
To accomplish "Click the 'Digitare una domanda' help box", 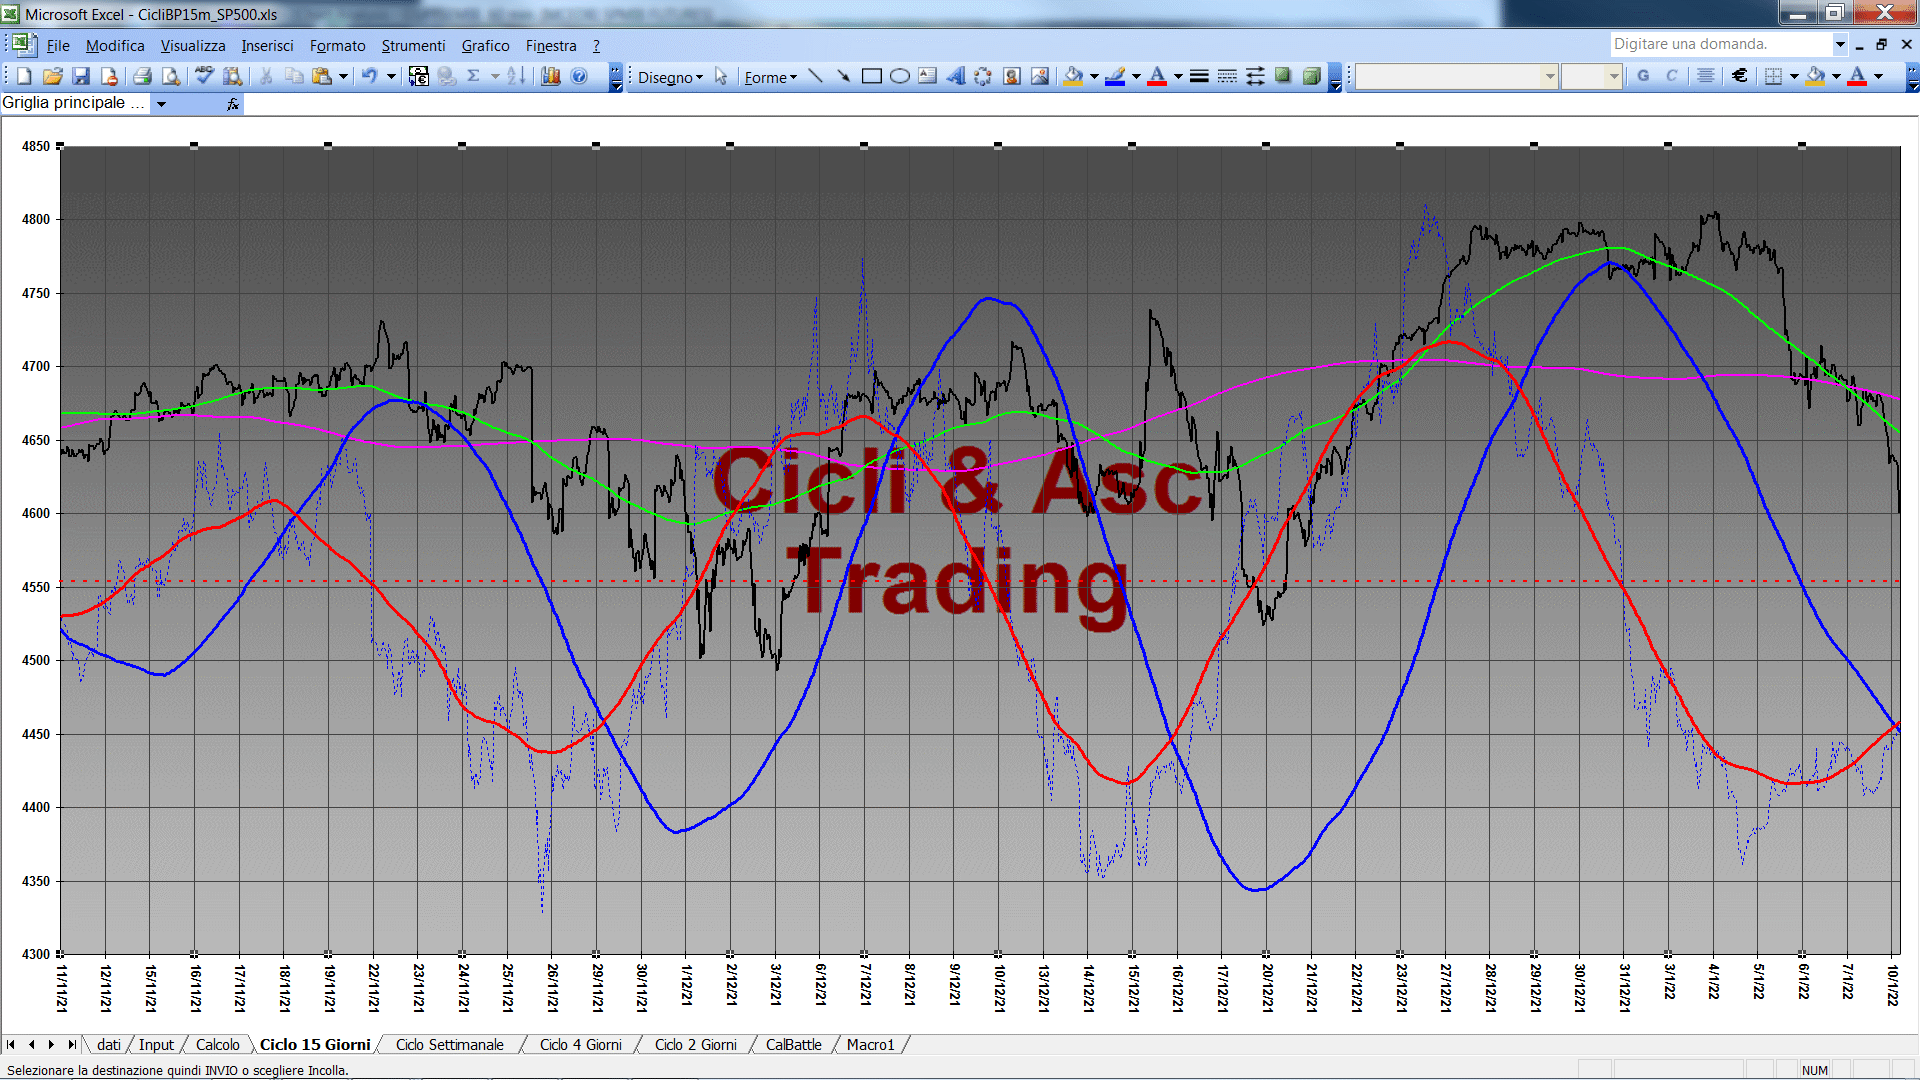I will pos(1720,44).
